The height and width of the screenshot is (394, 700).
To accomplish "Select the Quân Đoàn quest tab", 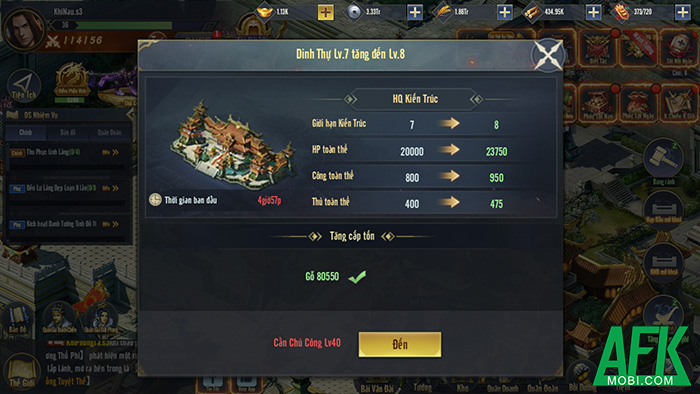I will coord(109,133).
